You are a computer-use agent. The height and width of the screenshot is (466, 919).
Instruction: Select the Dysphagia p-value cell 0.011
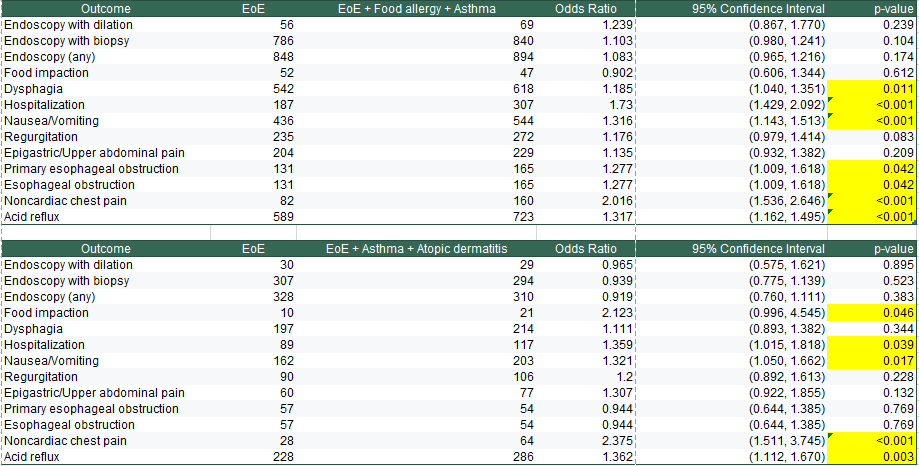[872, 89]
